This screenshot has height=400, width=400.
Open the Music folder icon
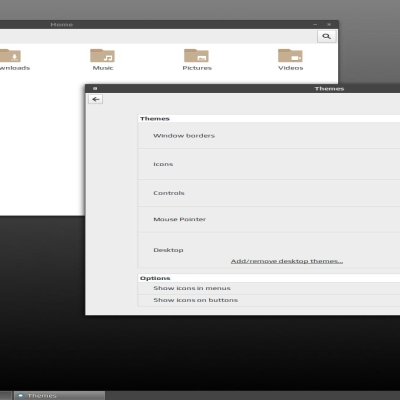coord(102,55)
